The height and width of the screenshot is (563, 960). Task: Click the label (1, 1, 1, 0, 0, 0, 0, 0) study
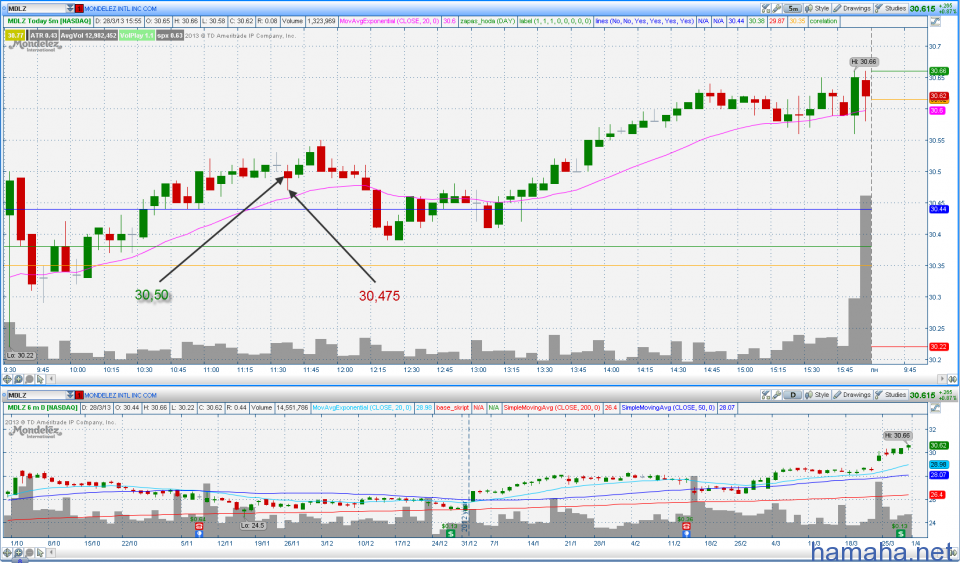point(555,21)
